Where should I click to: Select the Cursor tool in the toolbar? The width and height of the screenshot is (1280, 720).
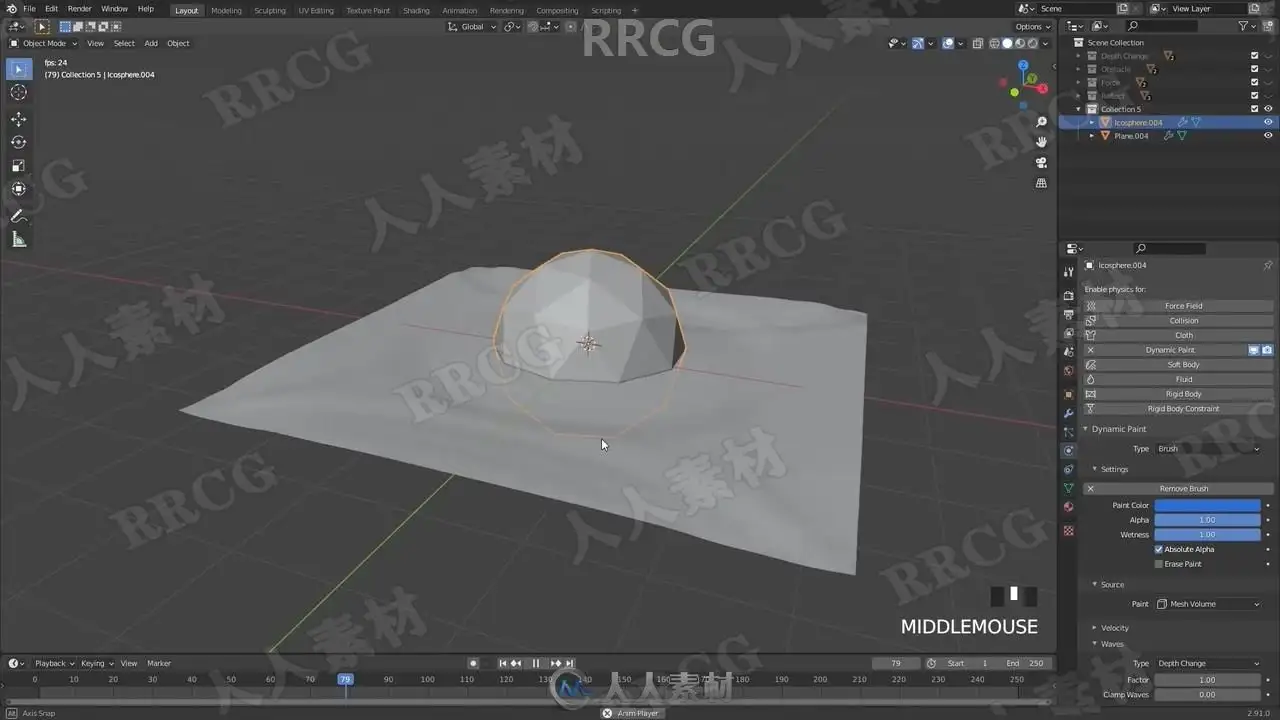(18, 92)
